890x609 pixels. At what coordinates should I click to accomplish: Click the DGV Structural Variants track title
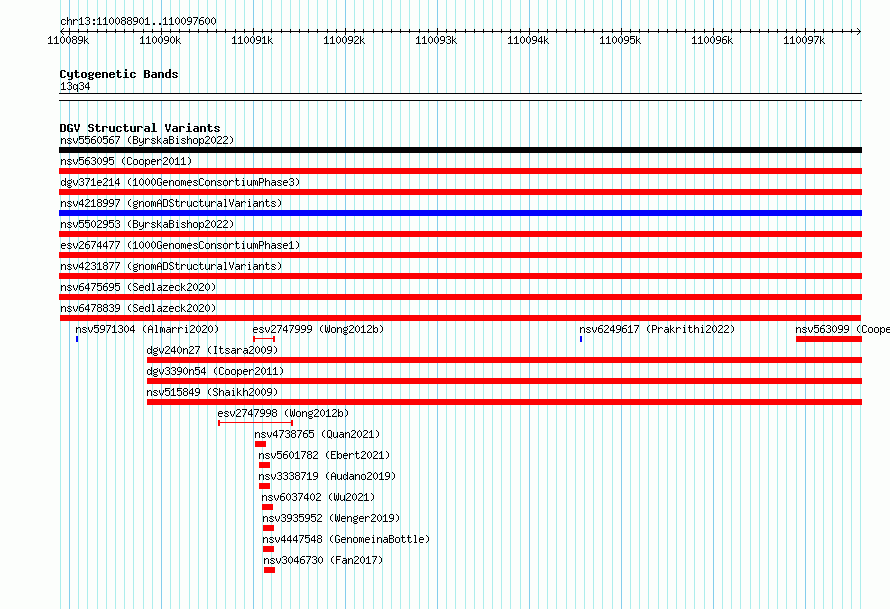(140, 128)
